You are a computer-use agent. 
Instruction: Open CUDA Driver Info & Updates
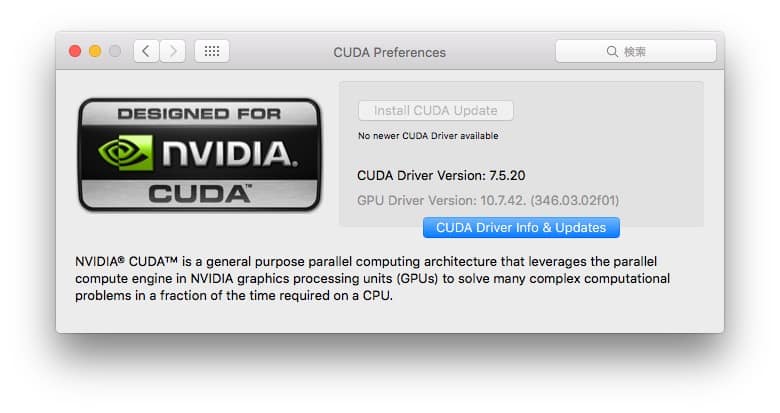[x=521, y=228]
